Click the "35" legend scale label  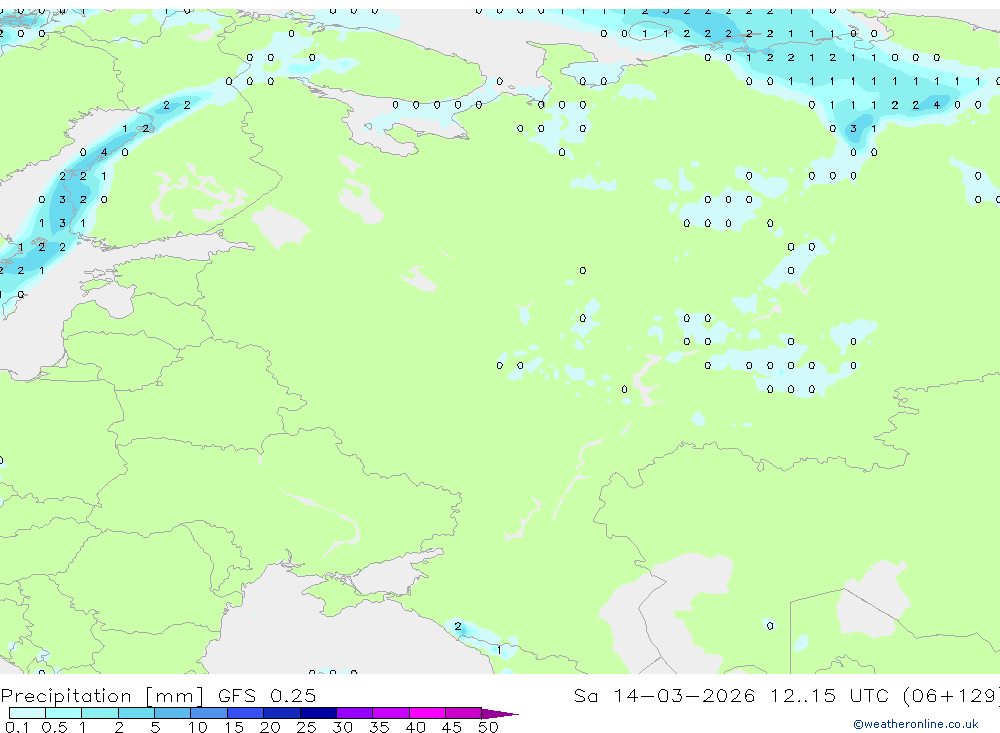tap(379, 727)
